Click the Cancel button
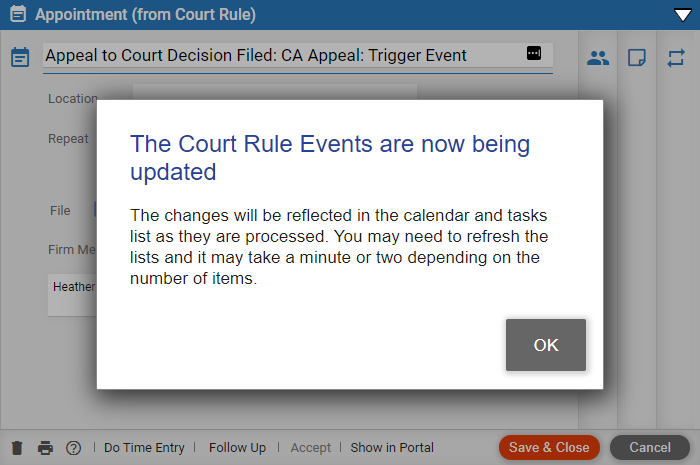 [650, 448]
